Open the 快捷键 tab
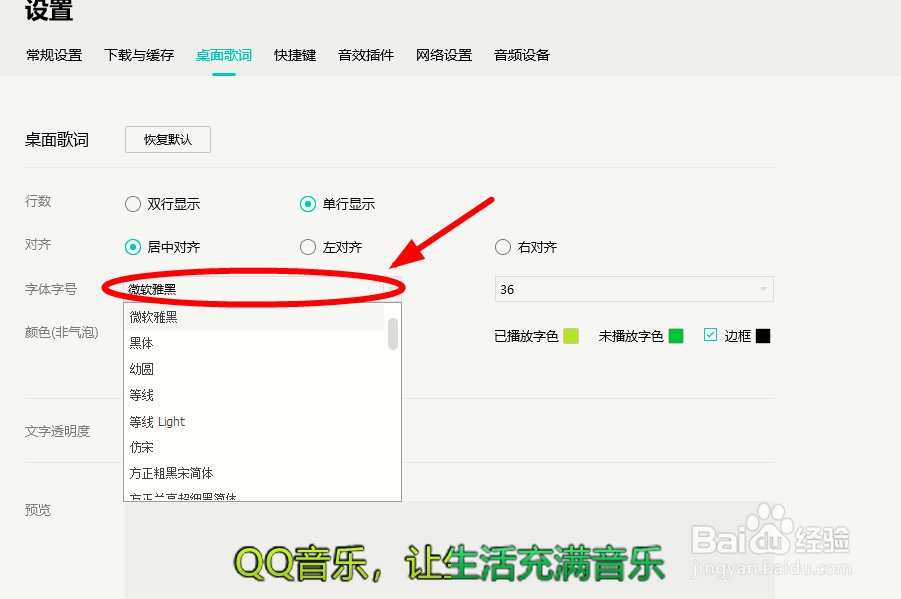This screenshot has width=901, height=599. (x=295, y=55)
